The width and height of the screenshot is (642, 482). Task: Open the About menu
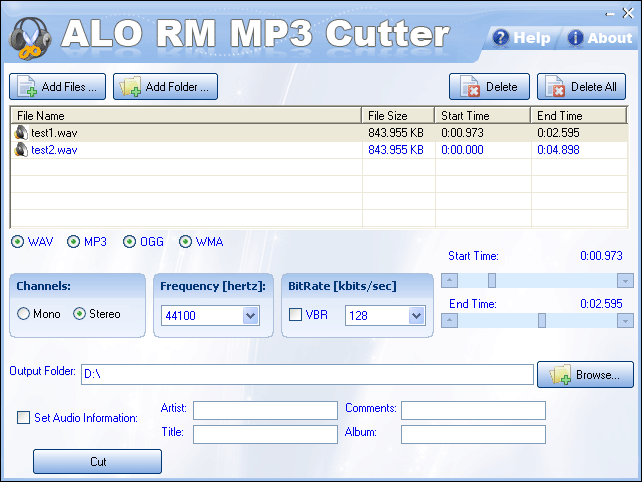pyautogui.click(x=600, y=38)
